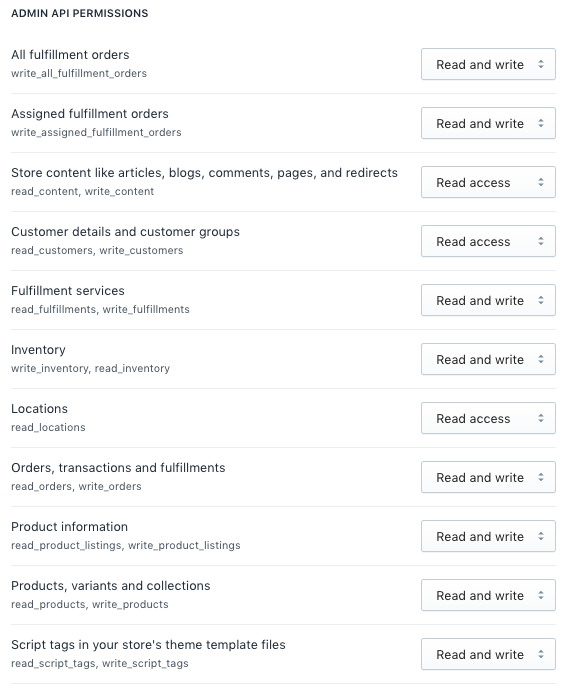Image resolution: width=566 pixels, height=686 pixels.
Task: Open Locations access dropdown
Action: click(488, 419)
